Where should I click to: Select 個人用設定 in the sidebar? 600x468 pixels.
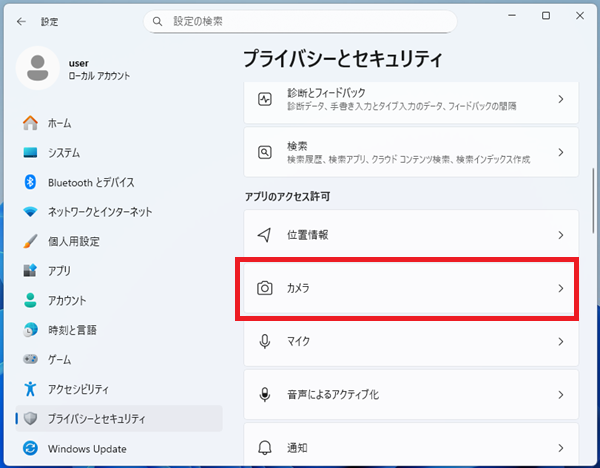[x=119, y=241]
